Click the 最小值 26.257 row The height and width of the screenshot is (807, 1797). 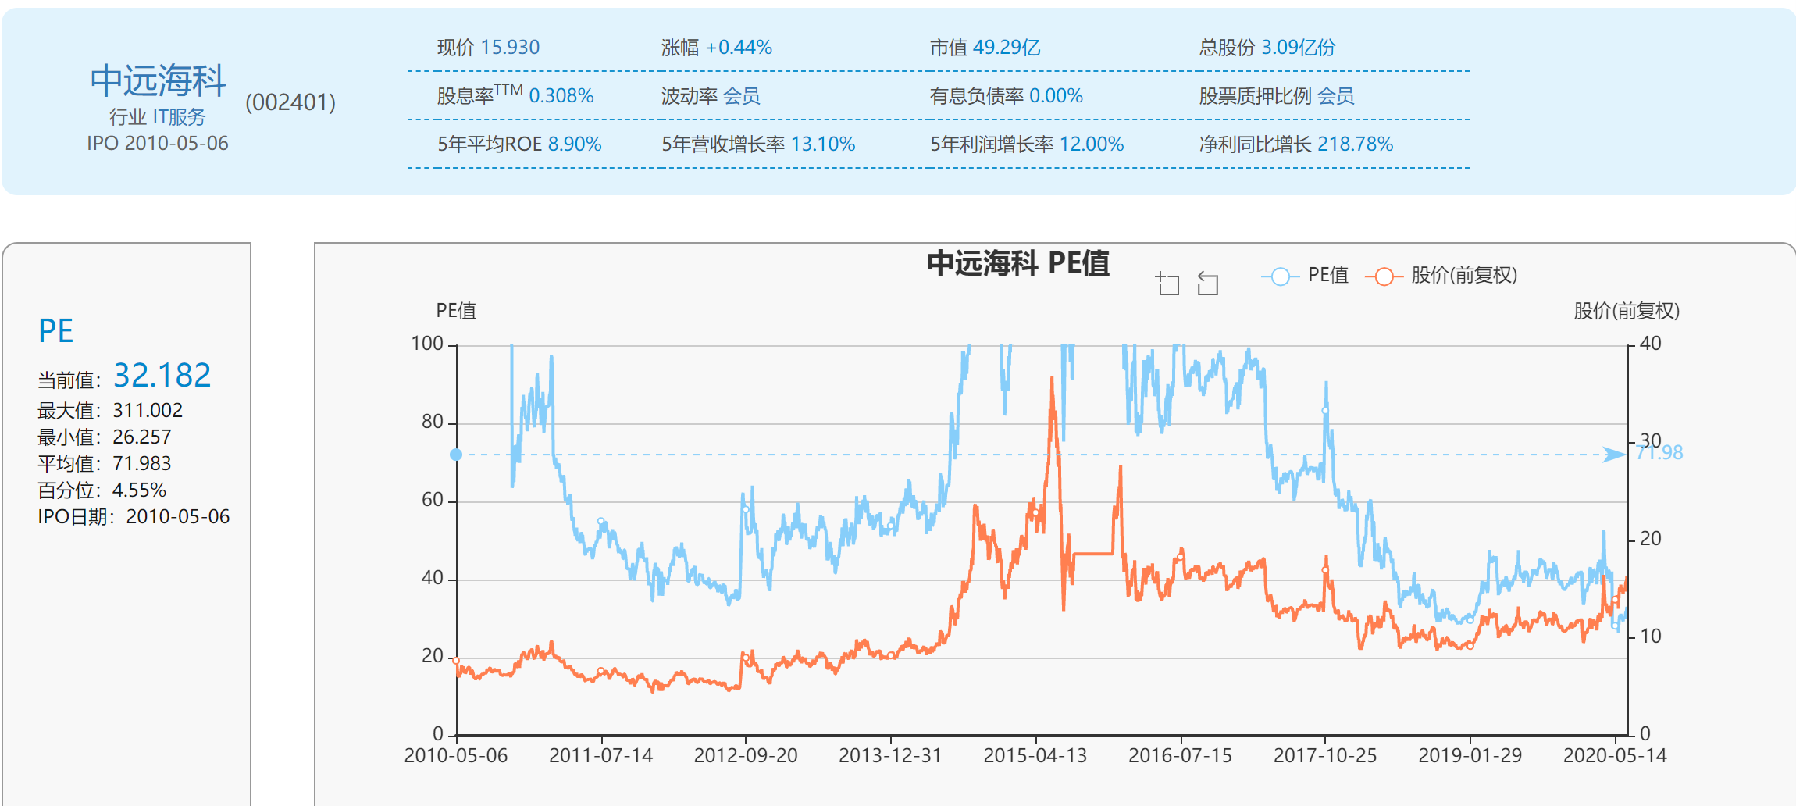(104, 437)
